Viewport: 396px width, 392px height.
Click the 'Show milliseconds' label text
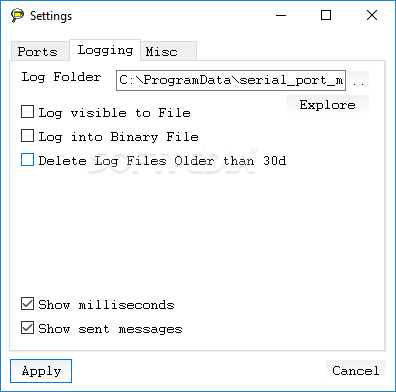[x=106, y=305]
